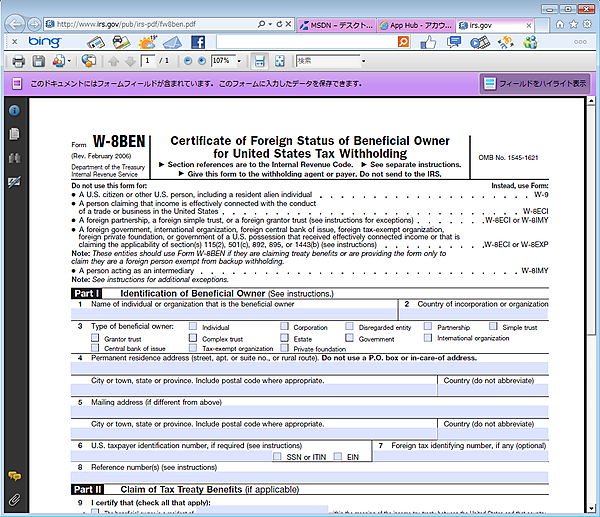Screen dimensions: 600x517
Task: Check the Grantor trust checkbox
Action: point(95,338)
